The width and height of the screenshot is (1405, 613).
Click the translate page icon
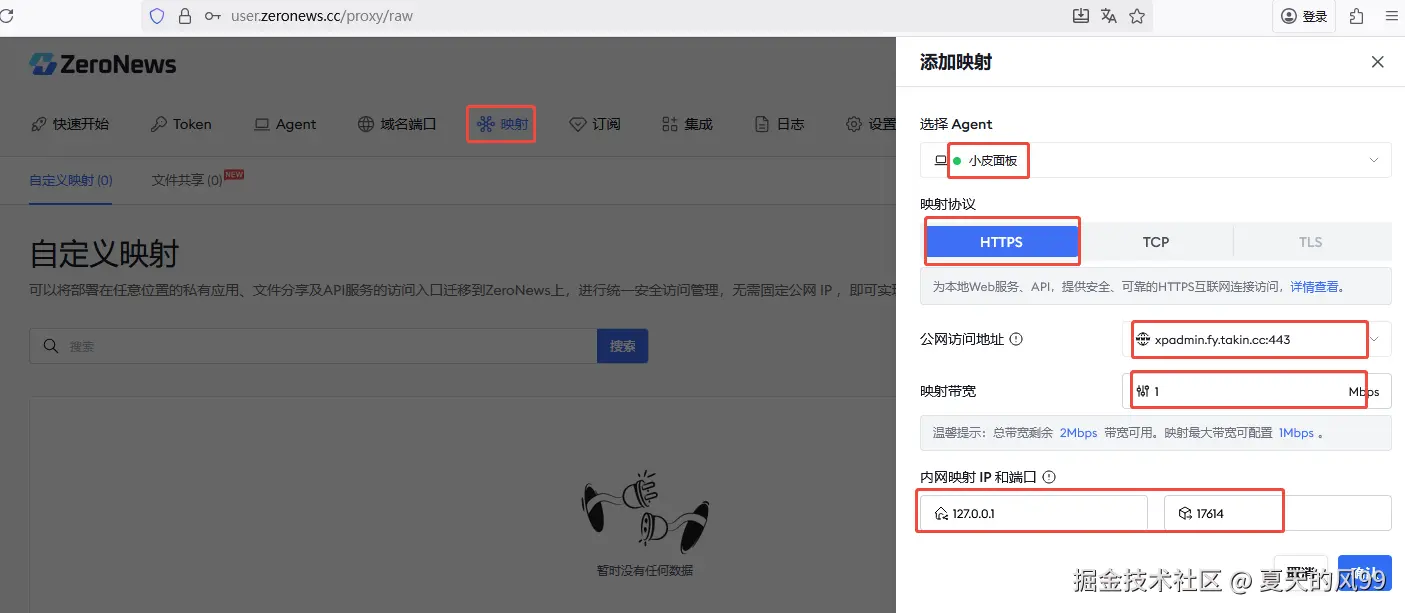click(1108, 16)
